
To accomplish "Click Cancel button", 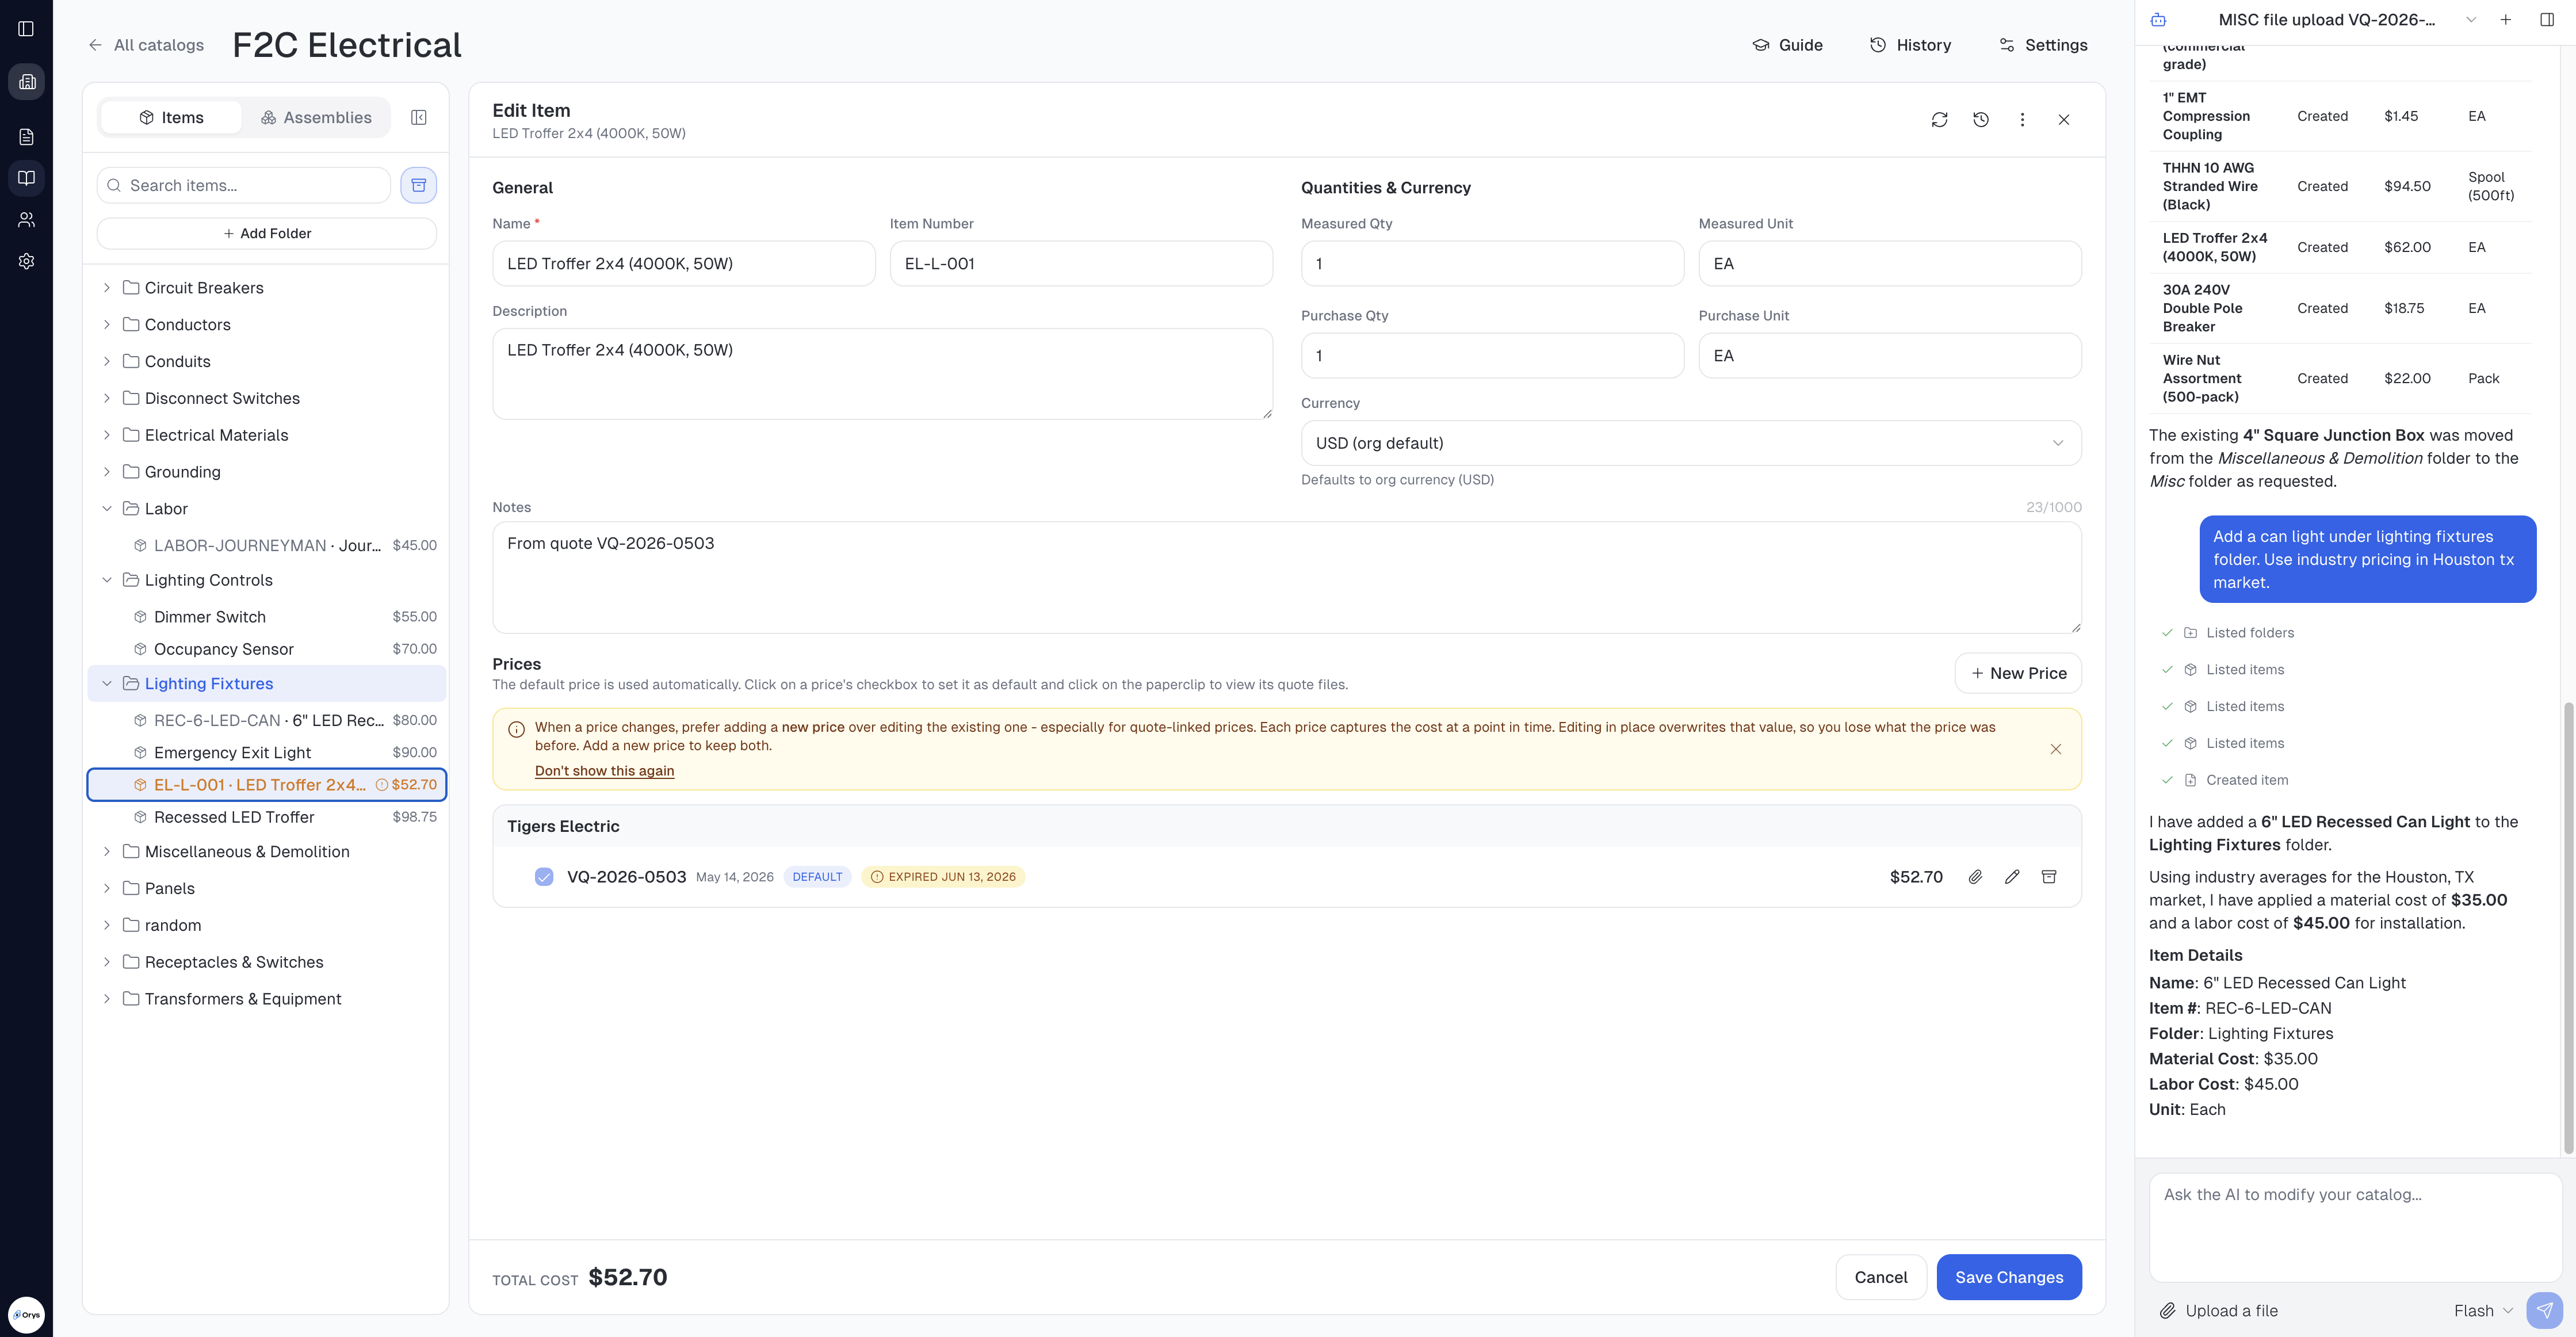I will (x=1880, y=1277).
